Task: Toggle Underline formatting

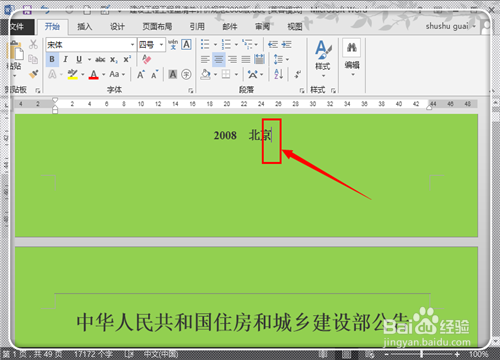Action: point(79,59)
